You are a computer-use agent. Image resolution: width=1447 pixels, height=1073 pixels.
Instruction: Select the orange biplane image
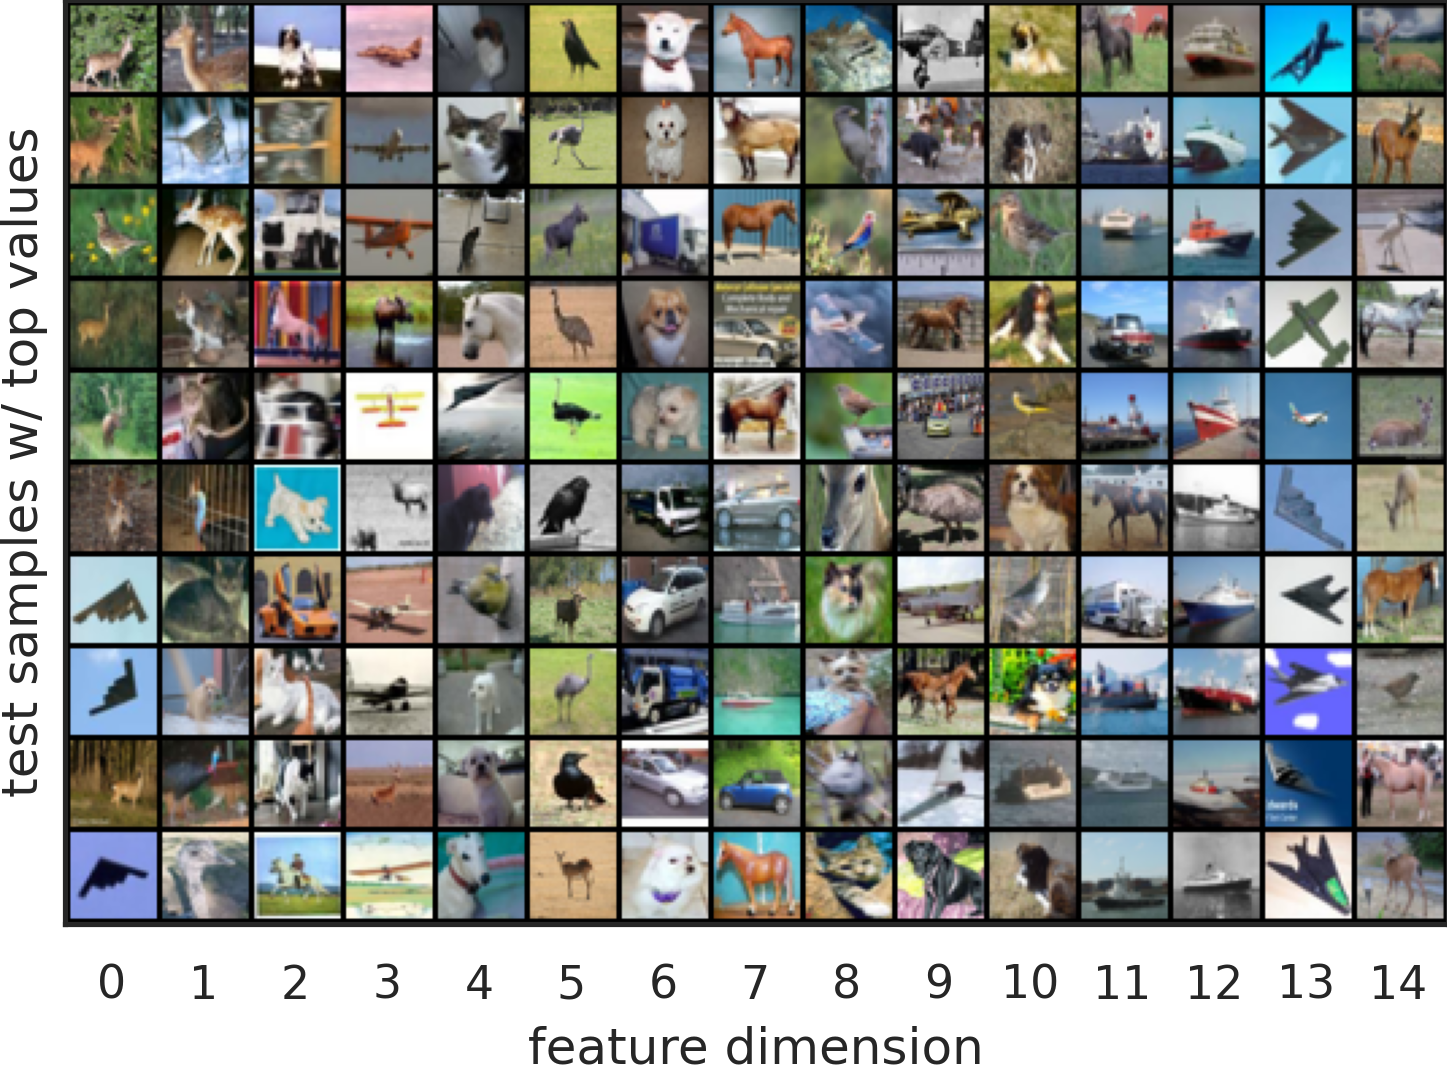(x=389, y=232)
